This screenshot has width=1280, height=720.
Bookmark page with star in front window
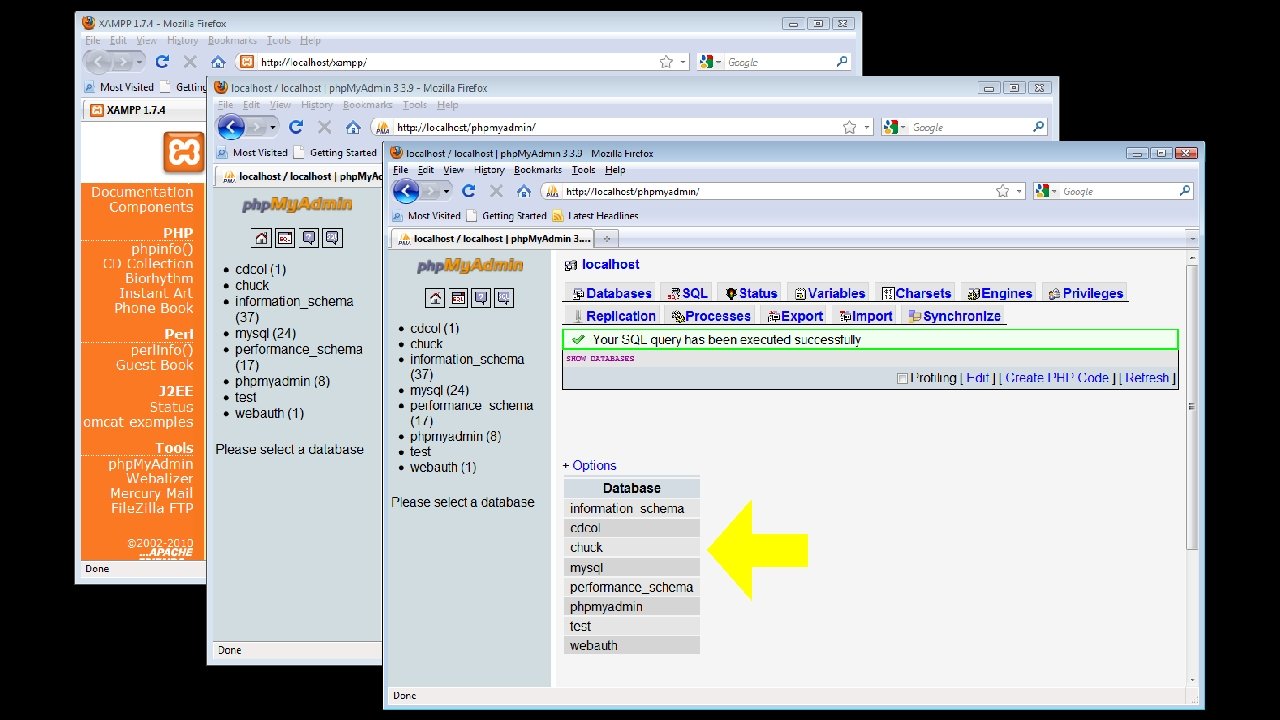[1002, 191]
